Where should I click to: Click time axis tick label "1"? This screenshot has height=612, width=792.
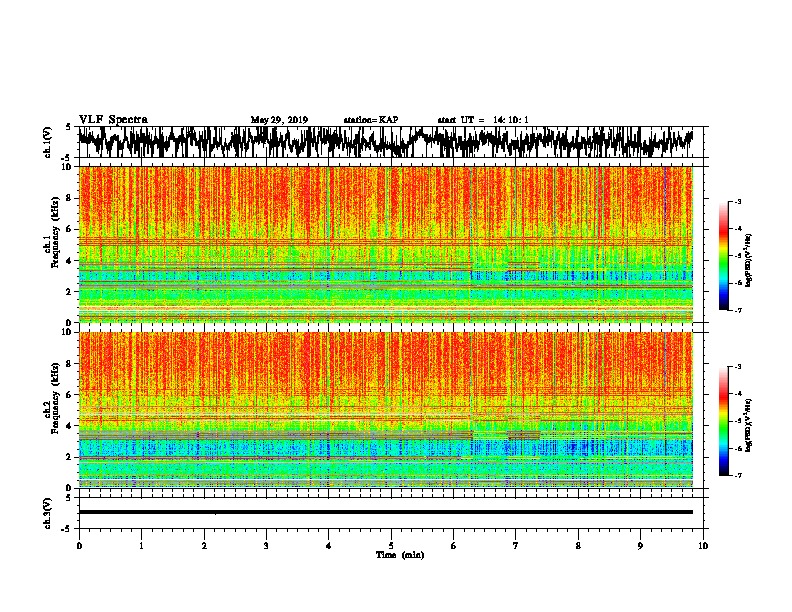point(142,546)
